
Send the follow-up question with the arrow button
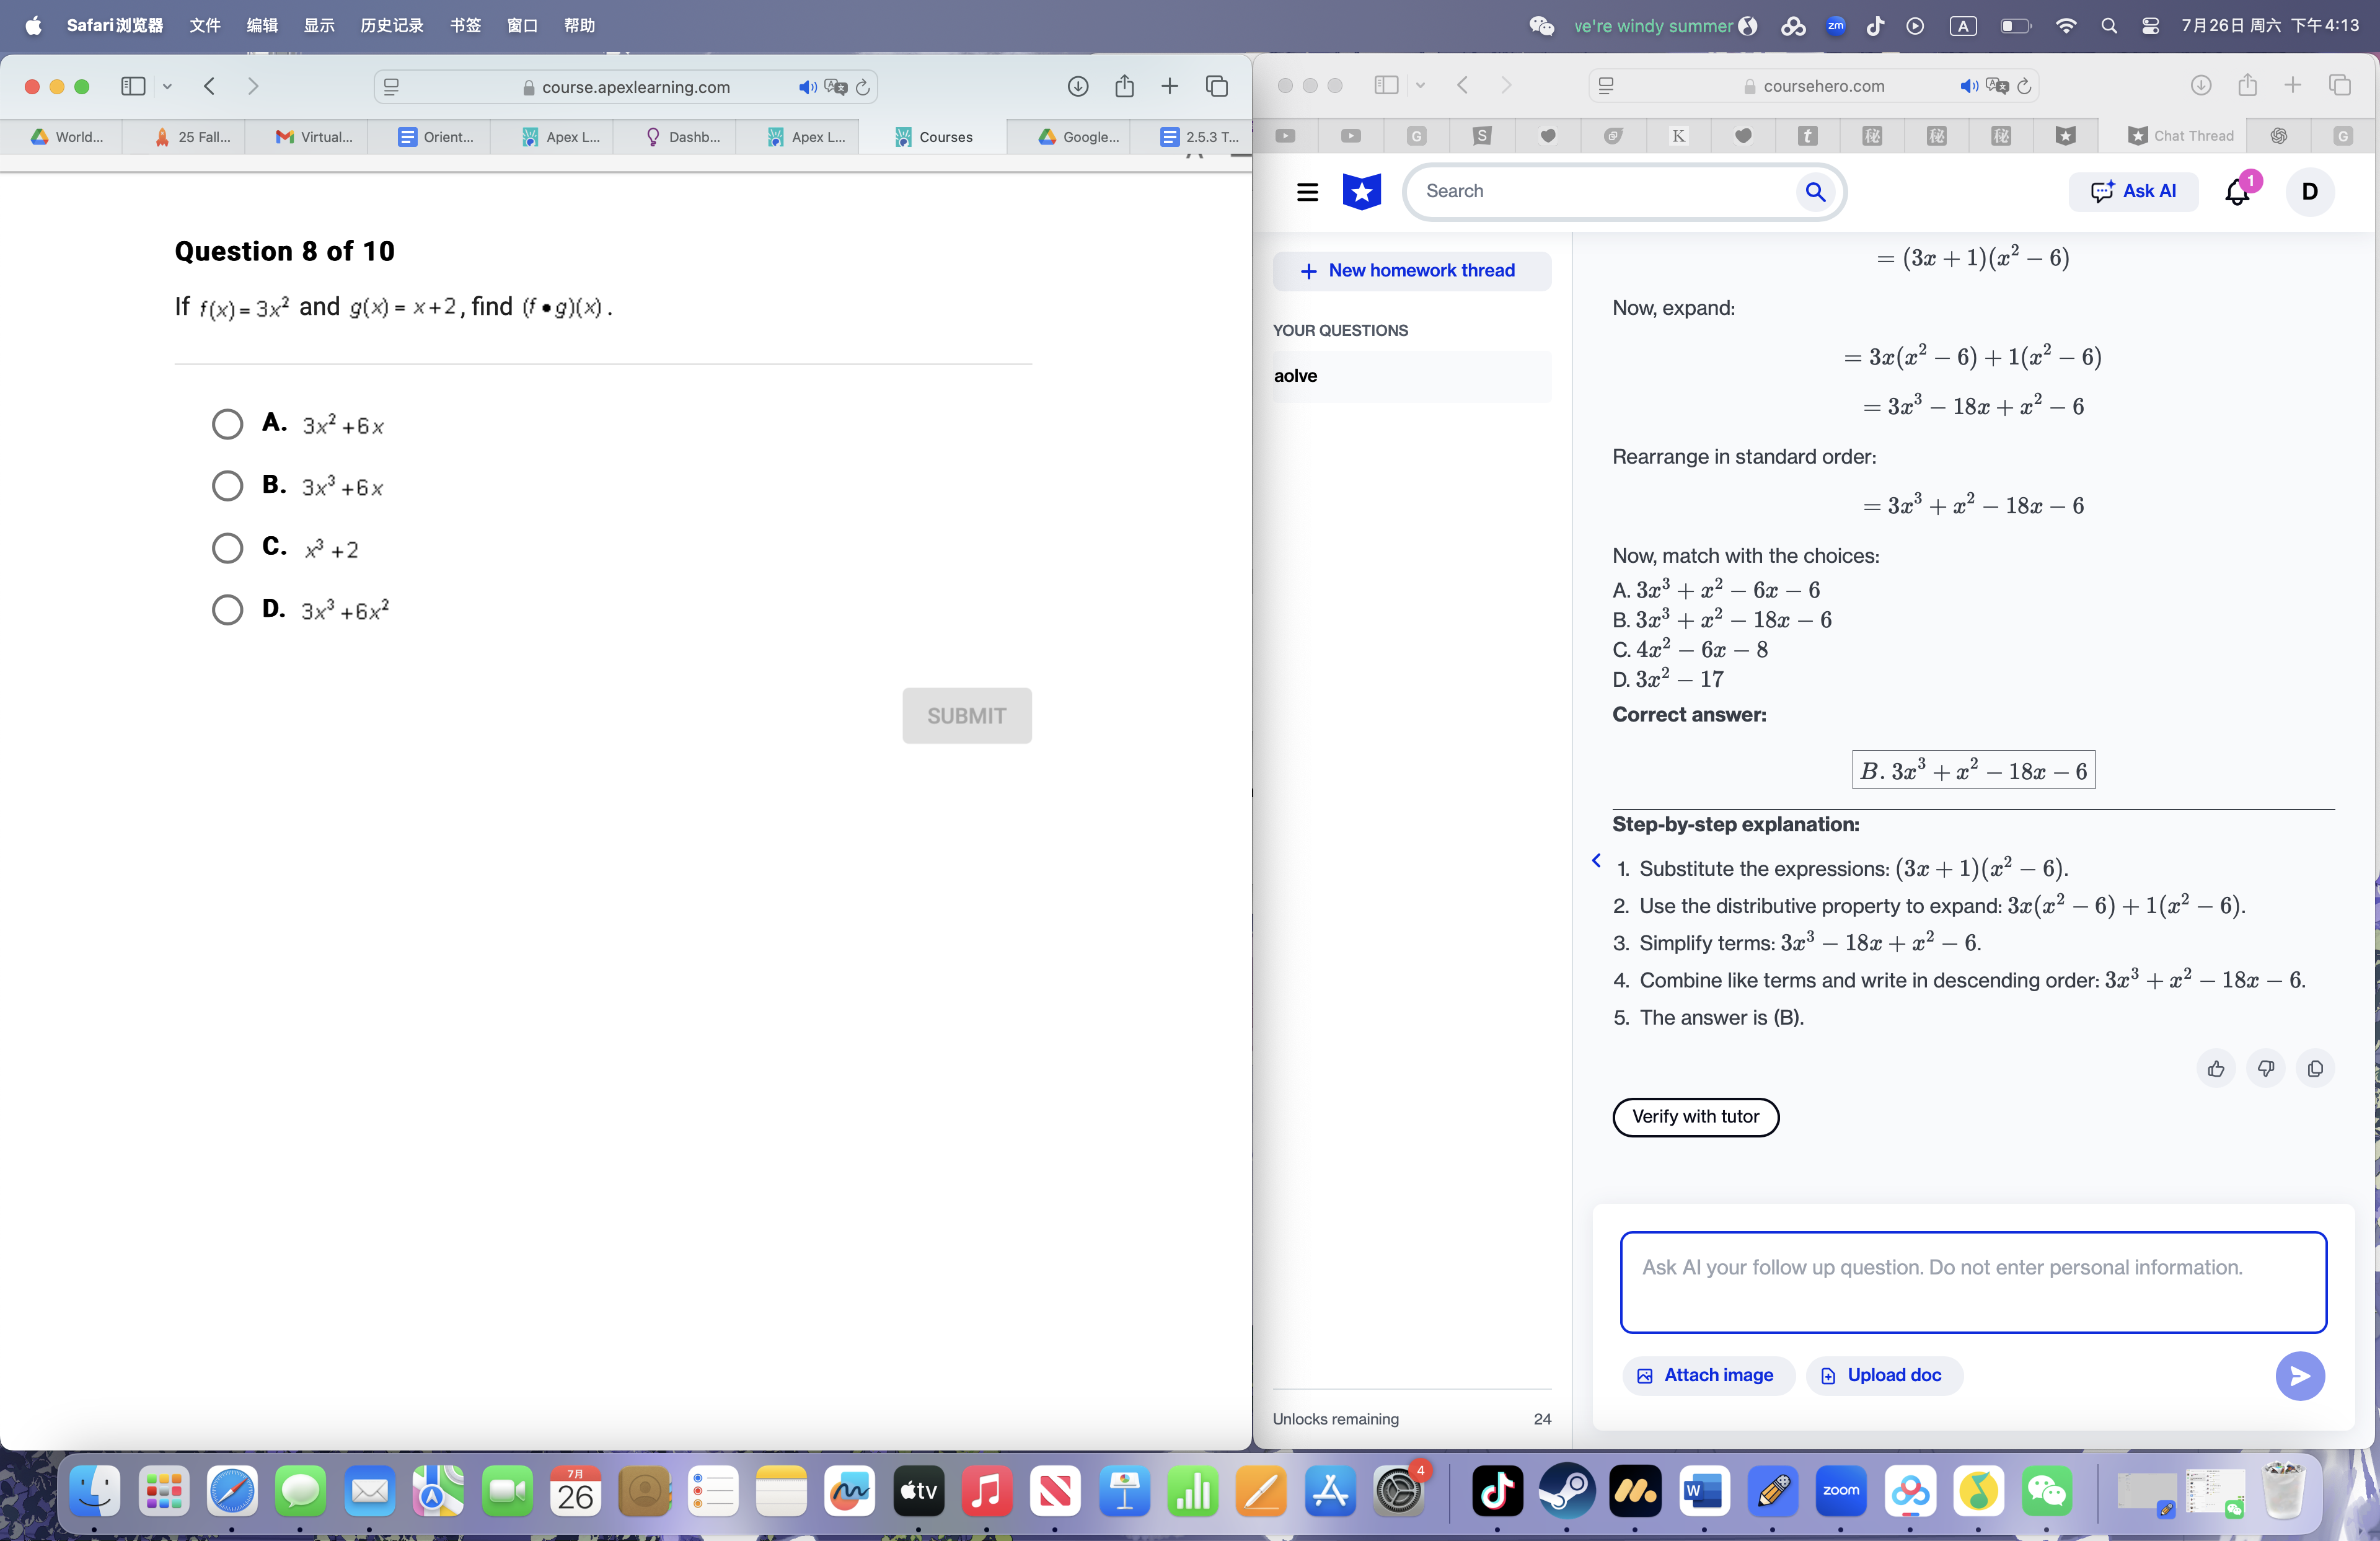2299,1376
